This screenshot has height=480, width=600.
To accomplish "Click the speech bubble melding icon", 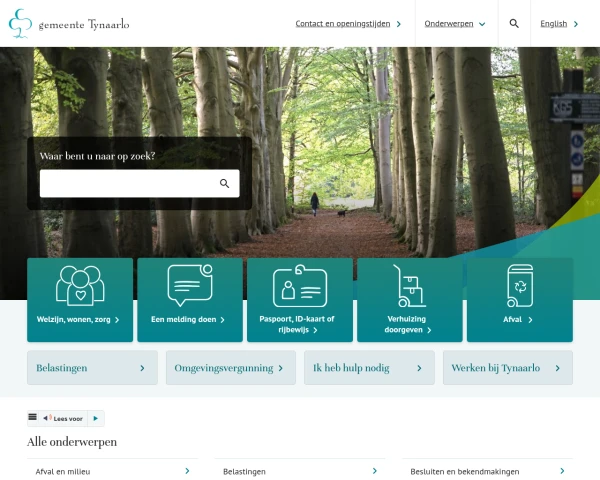I will click(190, 285).
